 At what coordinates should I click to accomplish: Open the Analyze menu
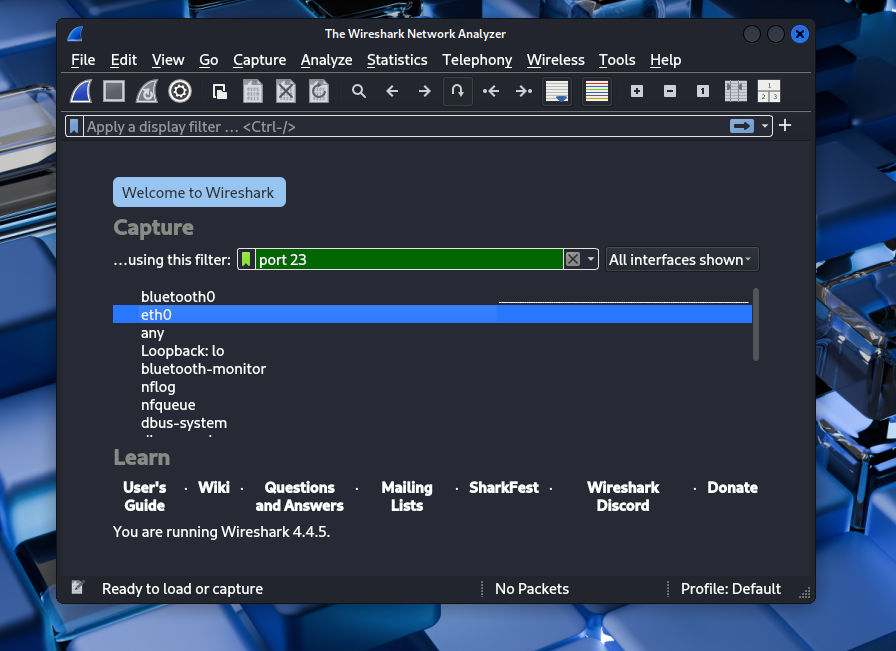pyautogui.click(x=326, y=60)
